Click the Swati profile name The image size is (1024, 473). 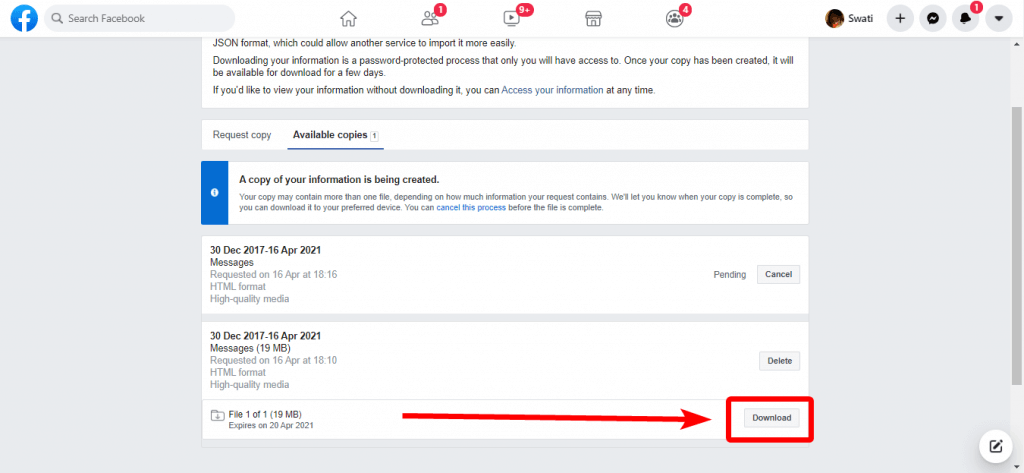click(860, 18)
